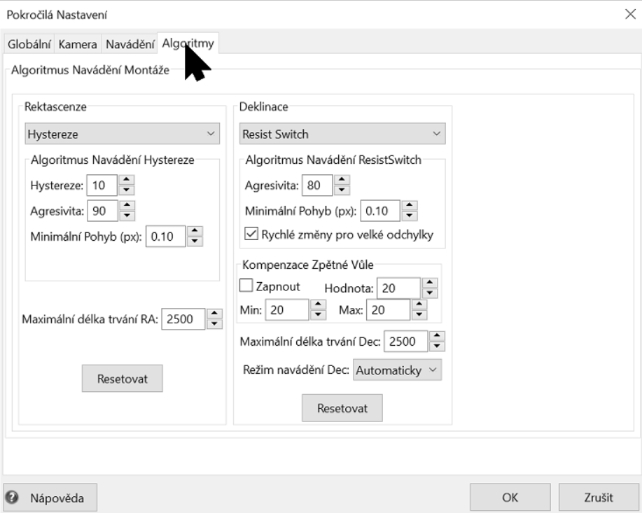Image resolution: width=642 pixels, height=513 pixels.
Task: Open the Deklinace algorithm dropdown (Resist Switch)
Action: 342,134
